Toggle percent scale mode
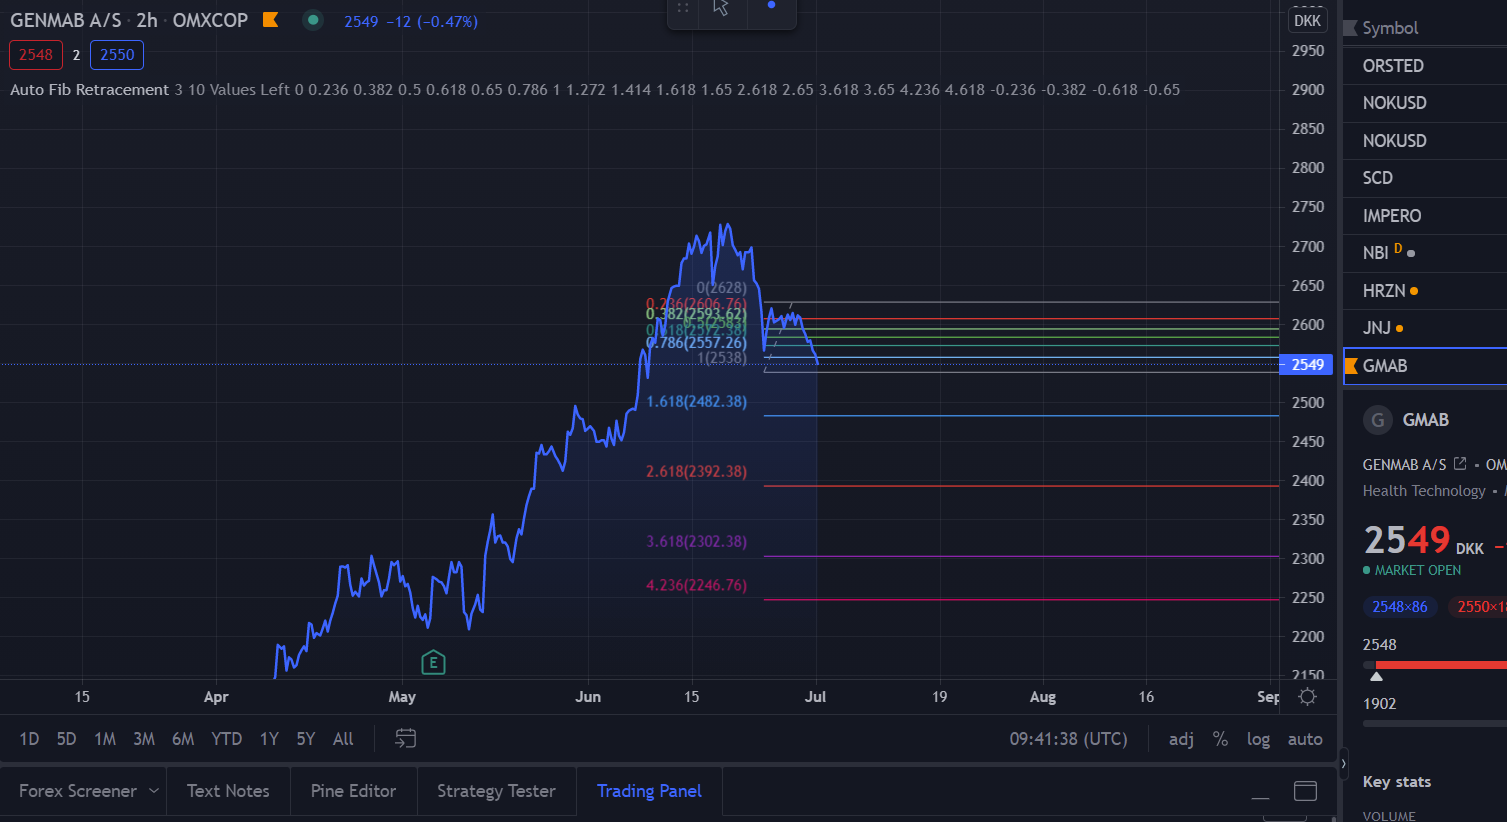The image size is (1507, 822). click(1220, 739)
